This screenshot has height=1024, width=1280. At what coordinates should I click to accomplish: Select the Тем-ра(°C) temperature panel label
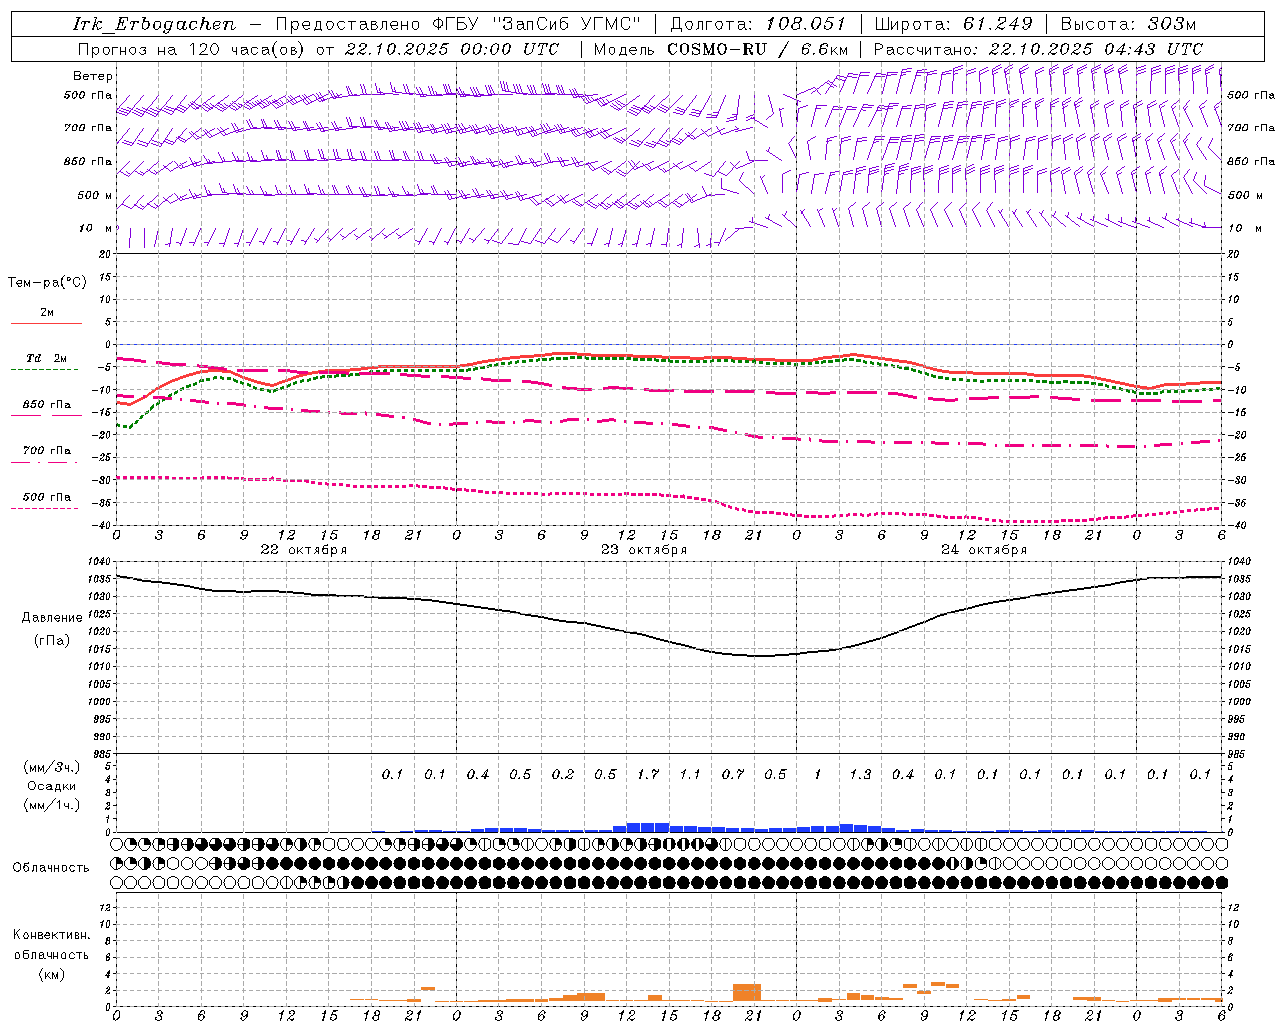[x=47, y=283]
